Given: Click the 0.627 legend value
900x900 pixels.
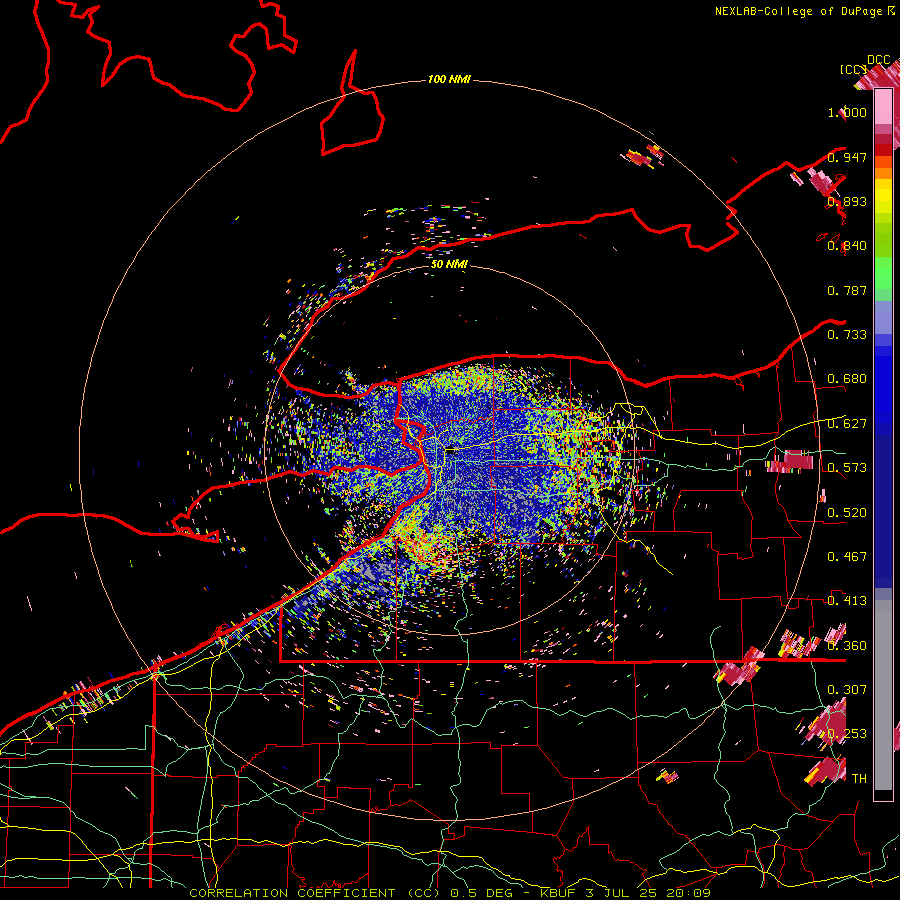Looking at the screenshot, I should coord(847,424).
